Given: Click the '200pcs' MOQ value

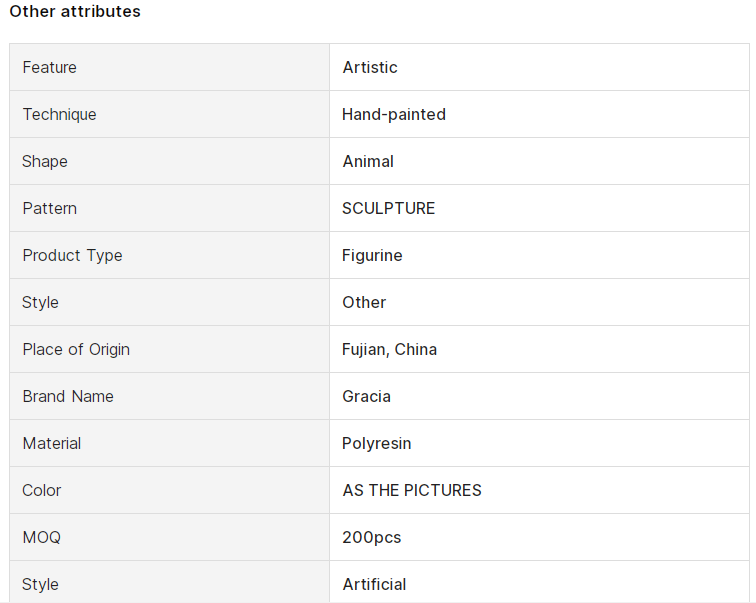Looking at the screenshot, I should (x=372, y=537).
